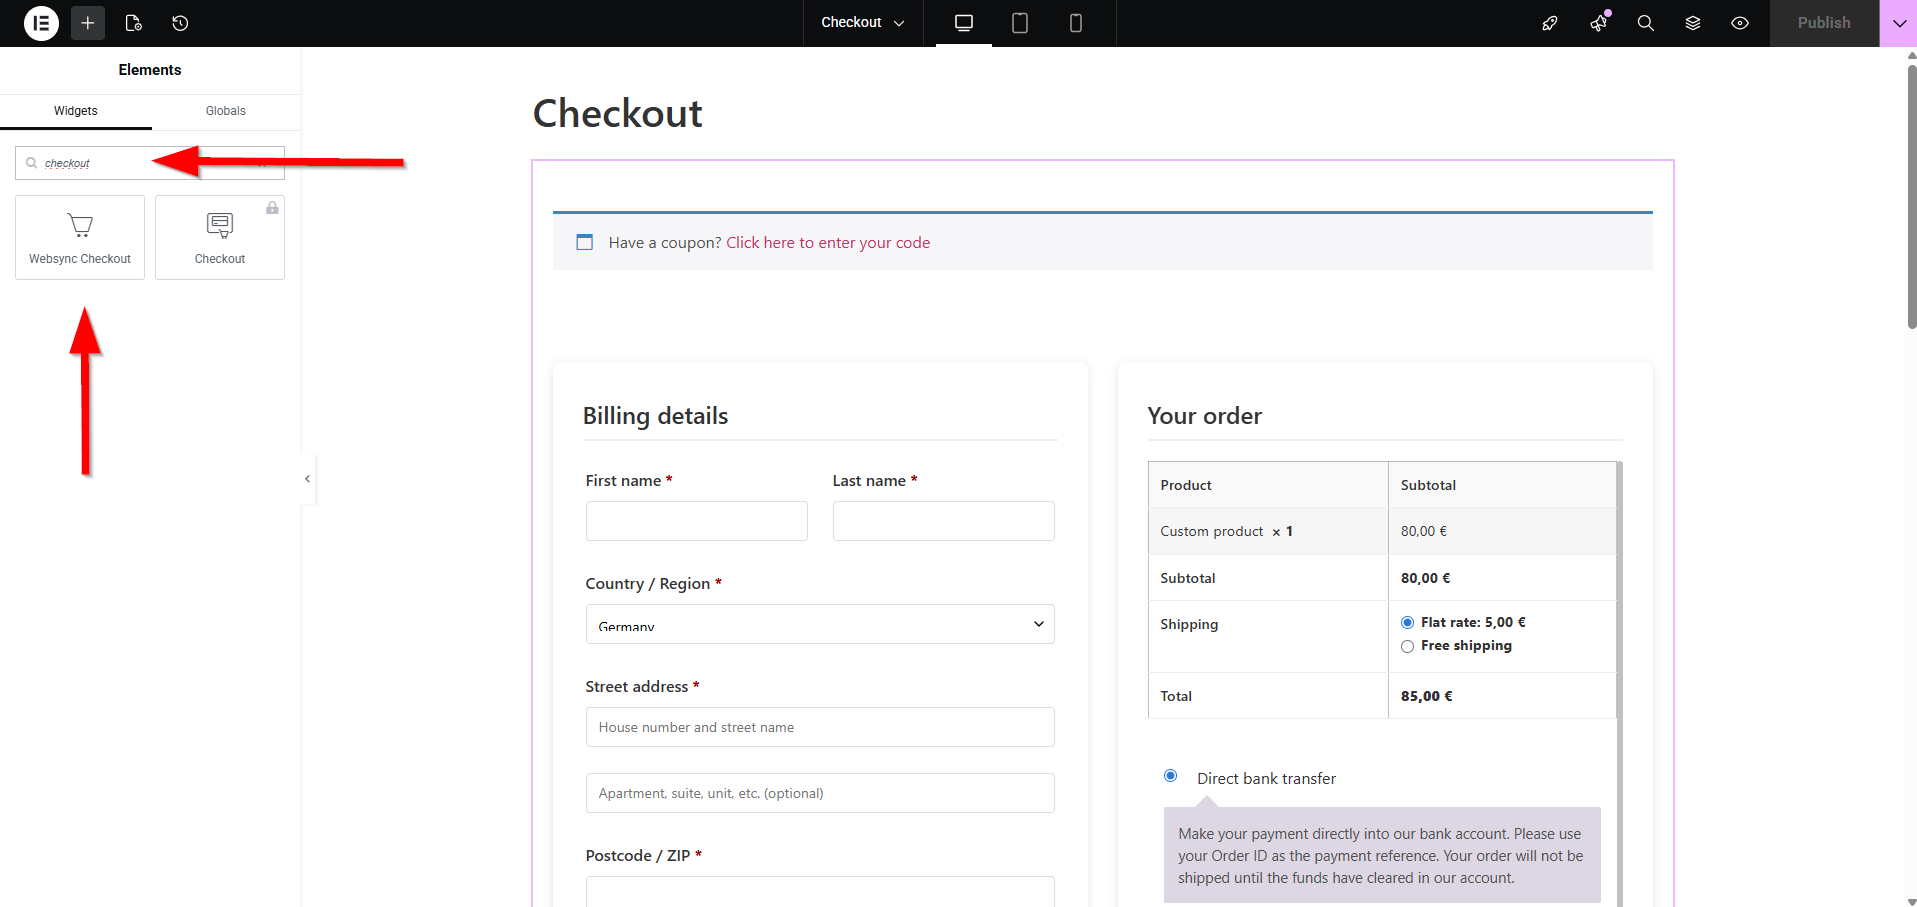The height and width of the screenshot is (907, 1917).
Task: Open the document settings icon
Action: [x=134, y=23]
